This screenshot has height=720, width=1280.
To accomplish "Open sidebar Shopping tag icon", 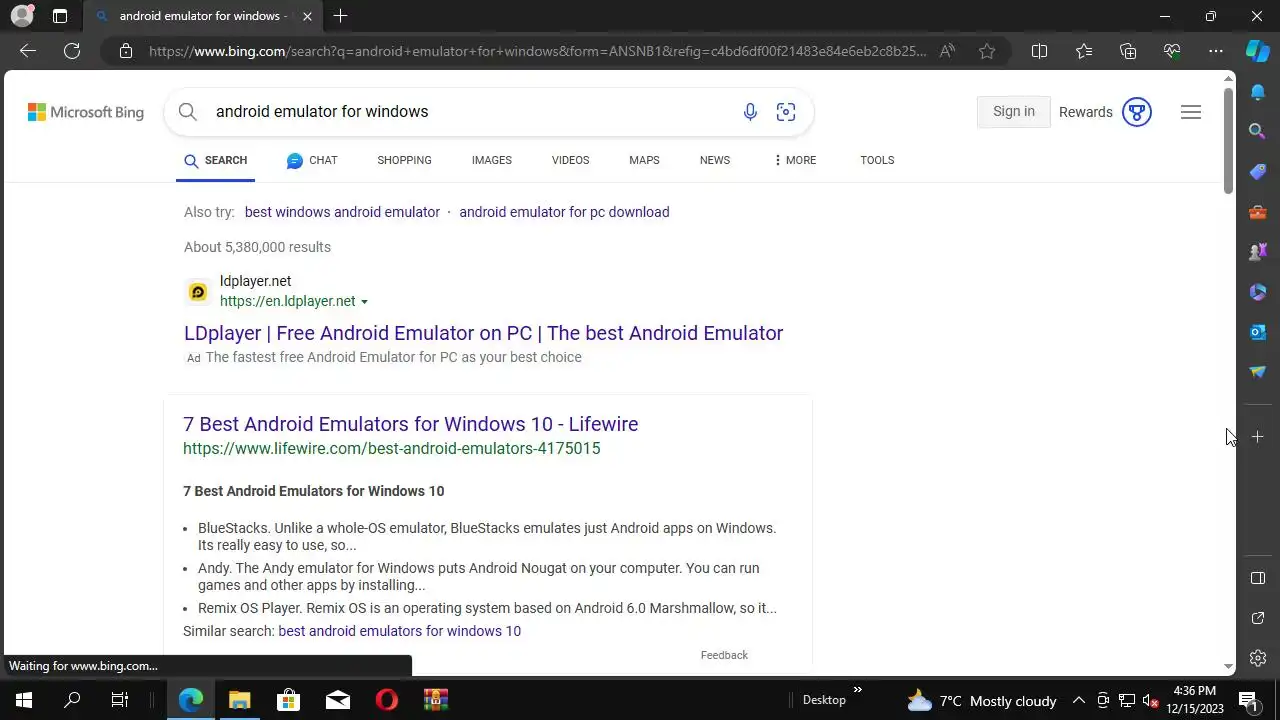I will point(1258,172).
